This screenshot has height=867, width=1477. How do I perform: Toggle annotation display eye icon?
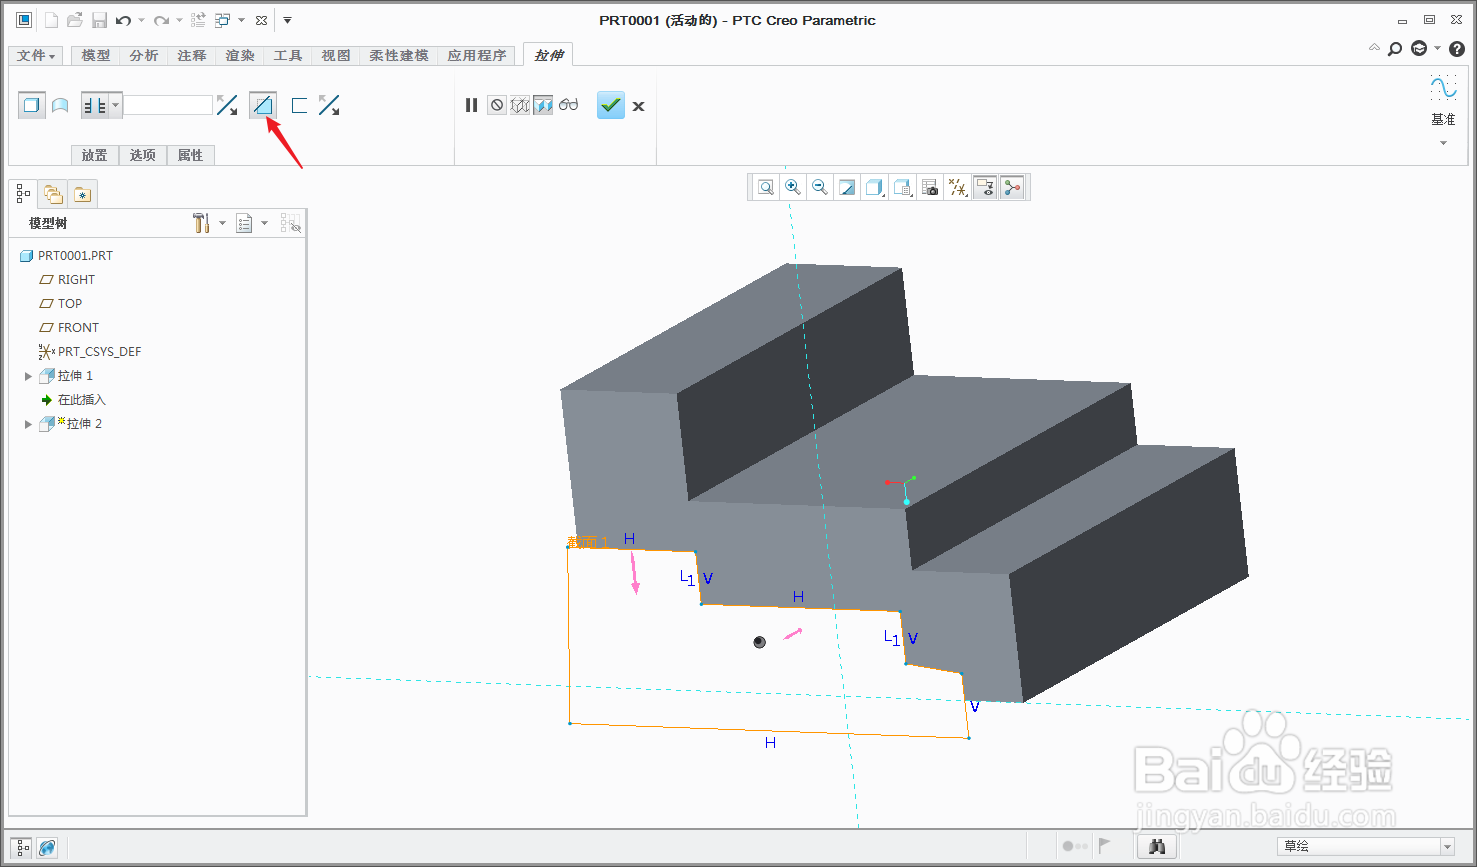tap(985, 187)
